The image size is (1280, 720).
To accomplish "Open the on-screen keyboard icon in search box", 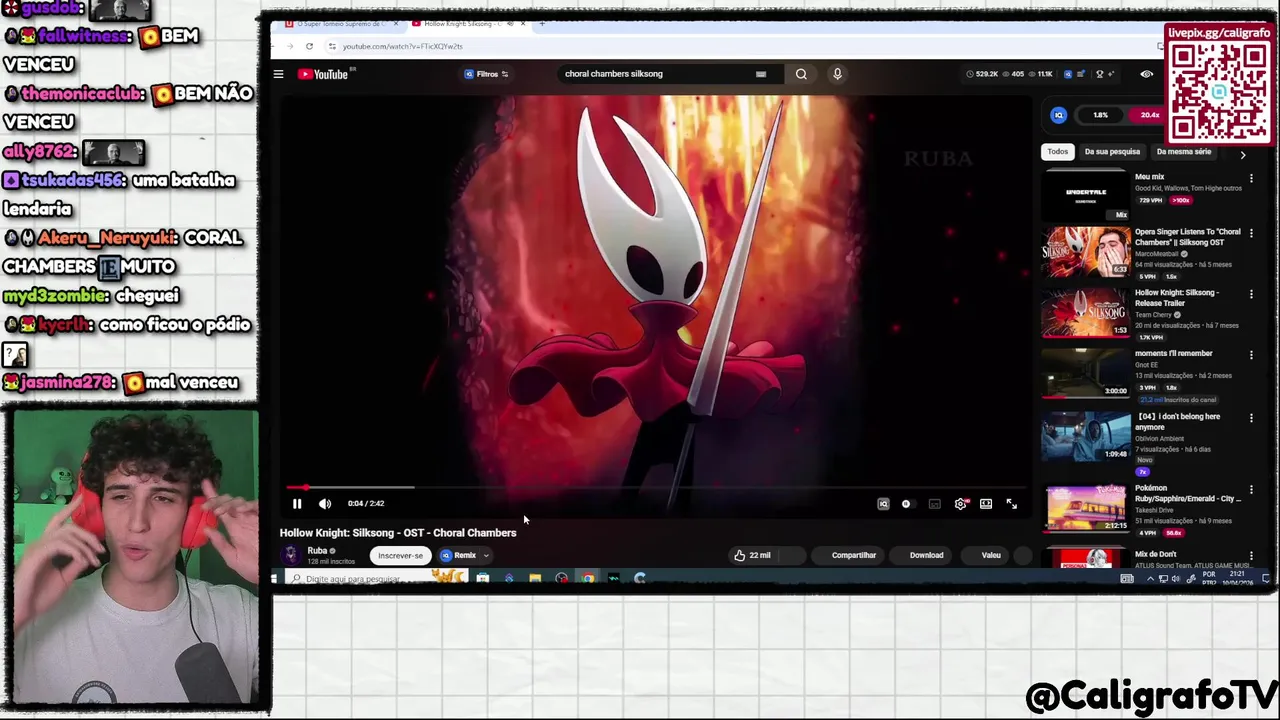I will point(761,74).
